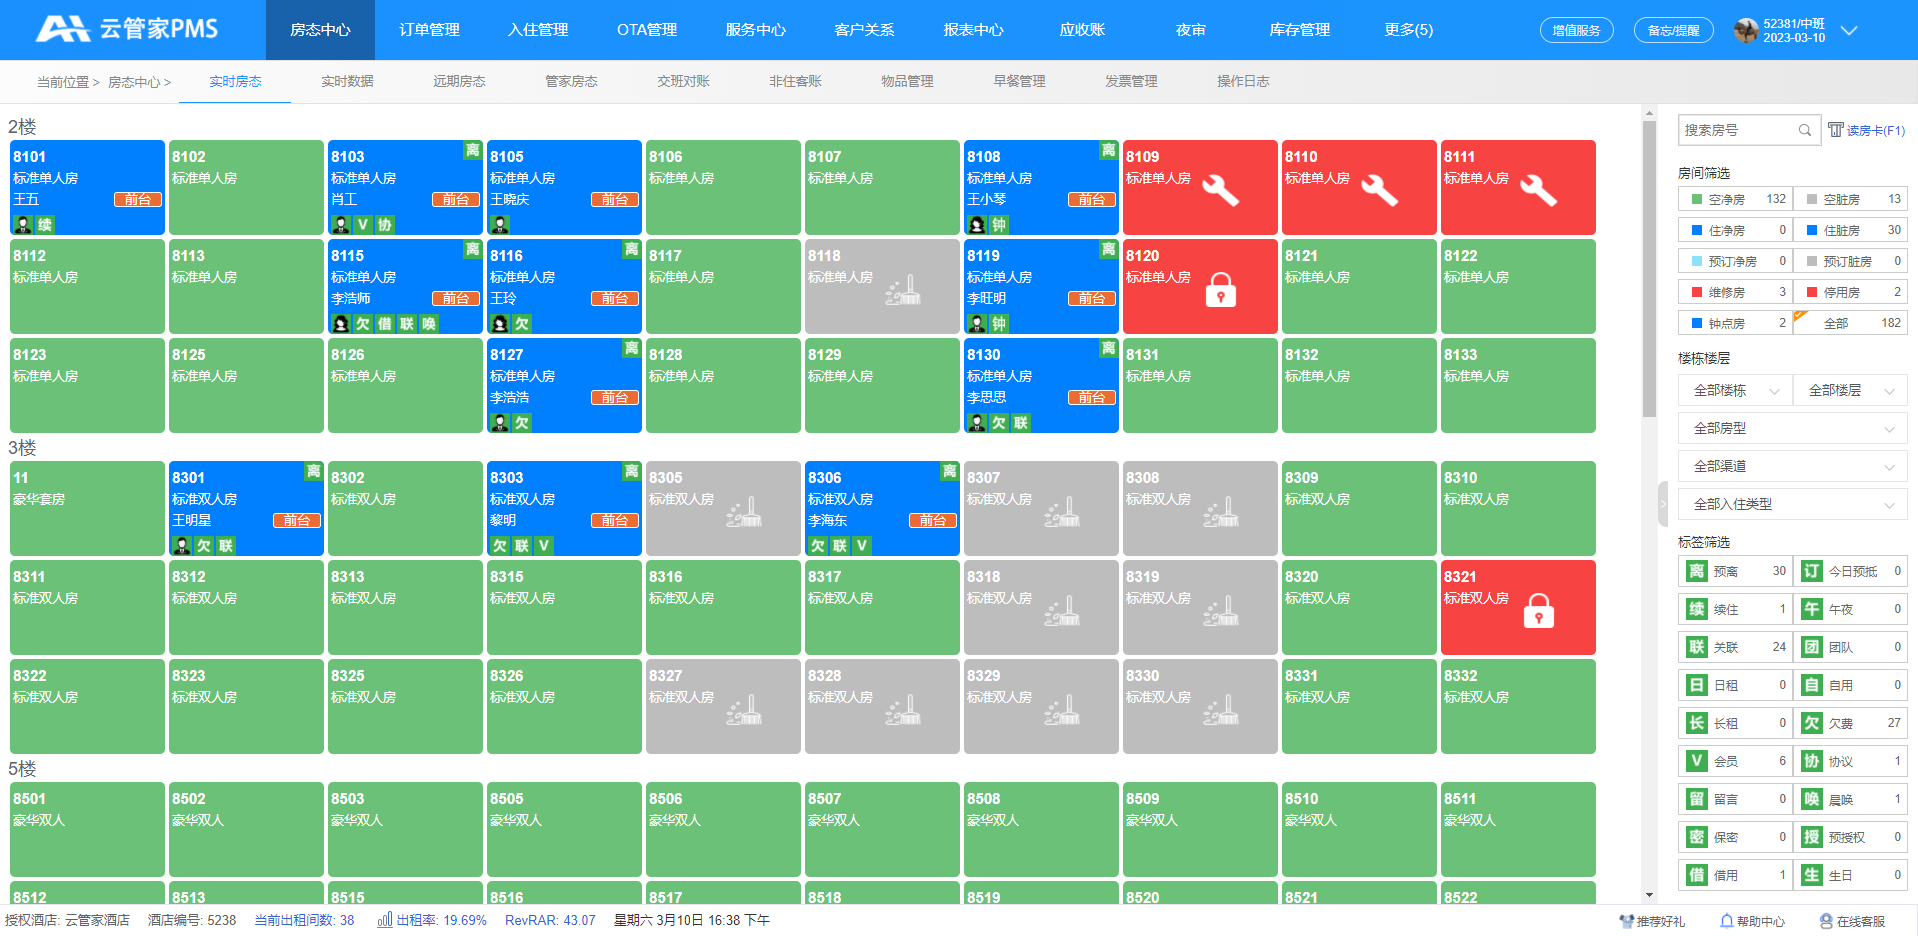The image size is (1918, 936).
Task: Click the 帮助中心 bell icon in status bar
Action: (1726, 921)
